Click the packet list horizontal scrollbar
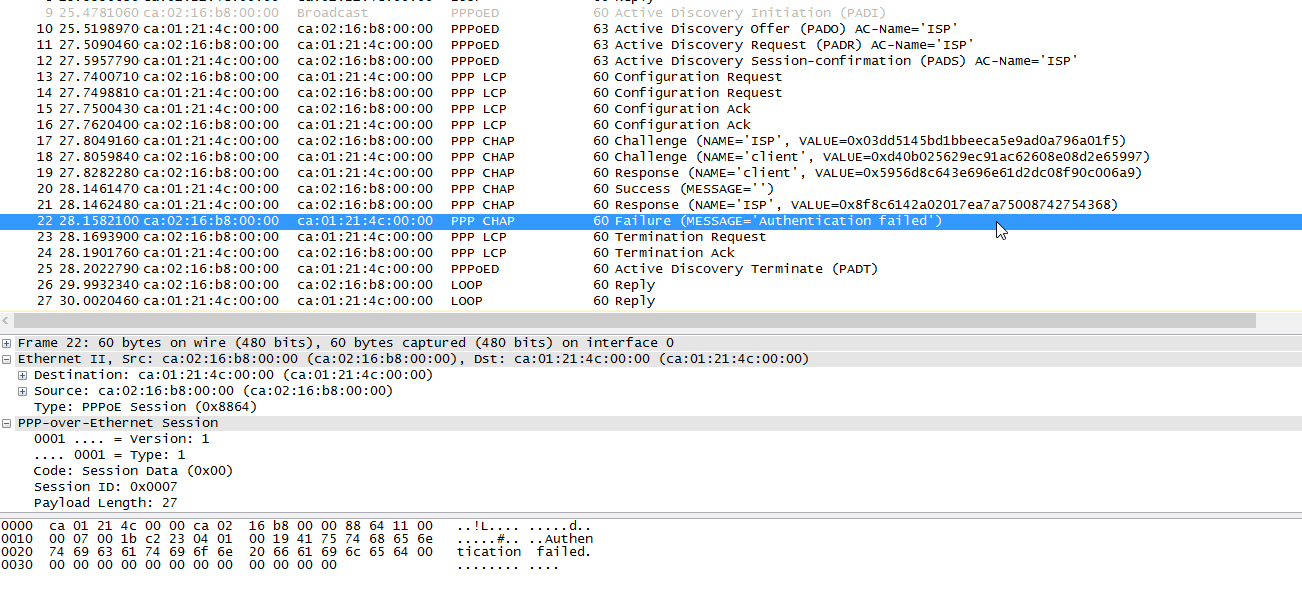1302x591 pixels. click(634, 321)
